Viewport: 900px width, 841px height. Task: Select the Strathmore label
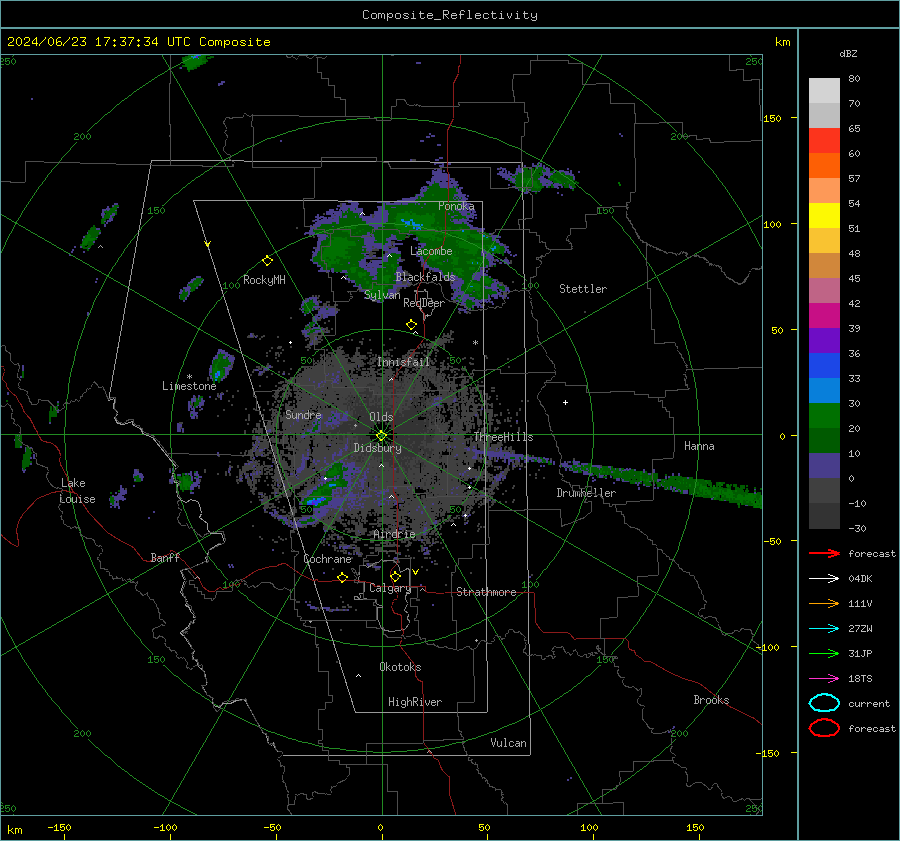pyautogui.click(x=486, y=592)
